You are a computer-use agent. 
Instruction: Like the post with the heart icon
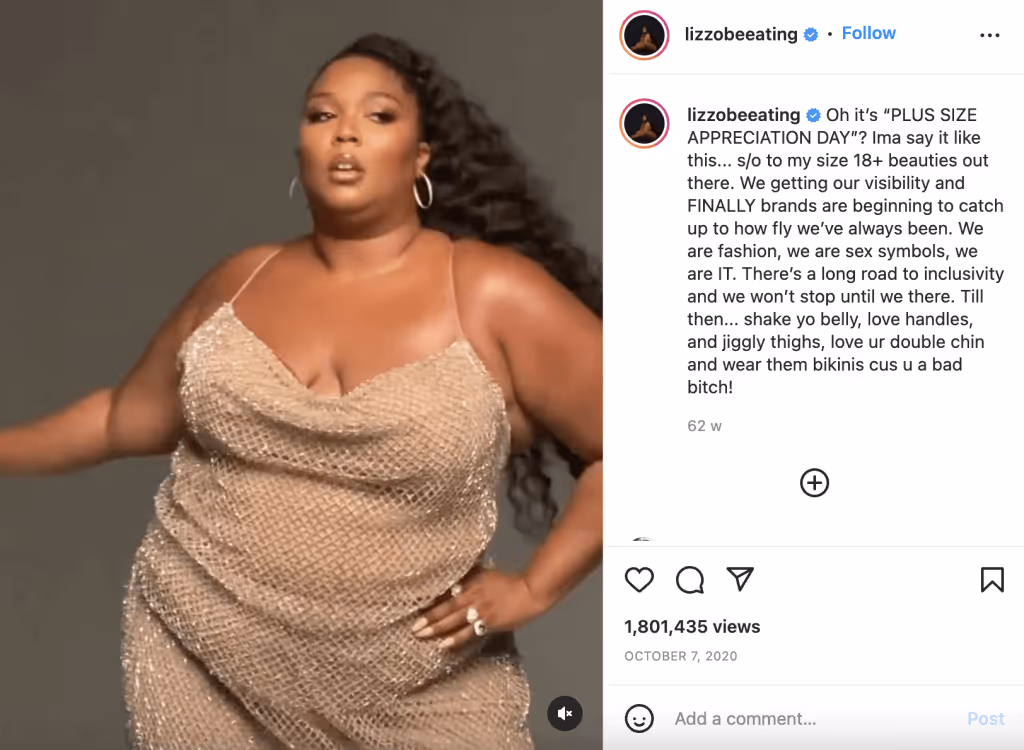[x=639, y=579]
